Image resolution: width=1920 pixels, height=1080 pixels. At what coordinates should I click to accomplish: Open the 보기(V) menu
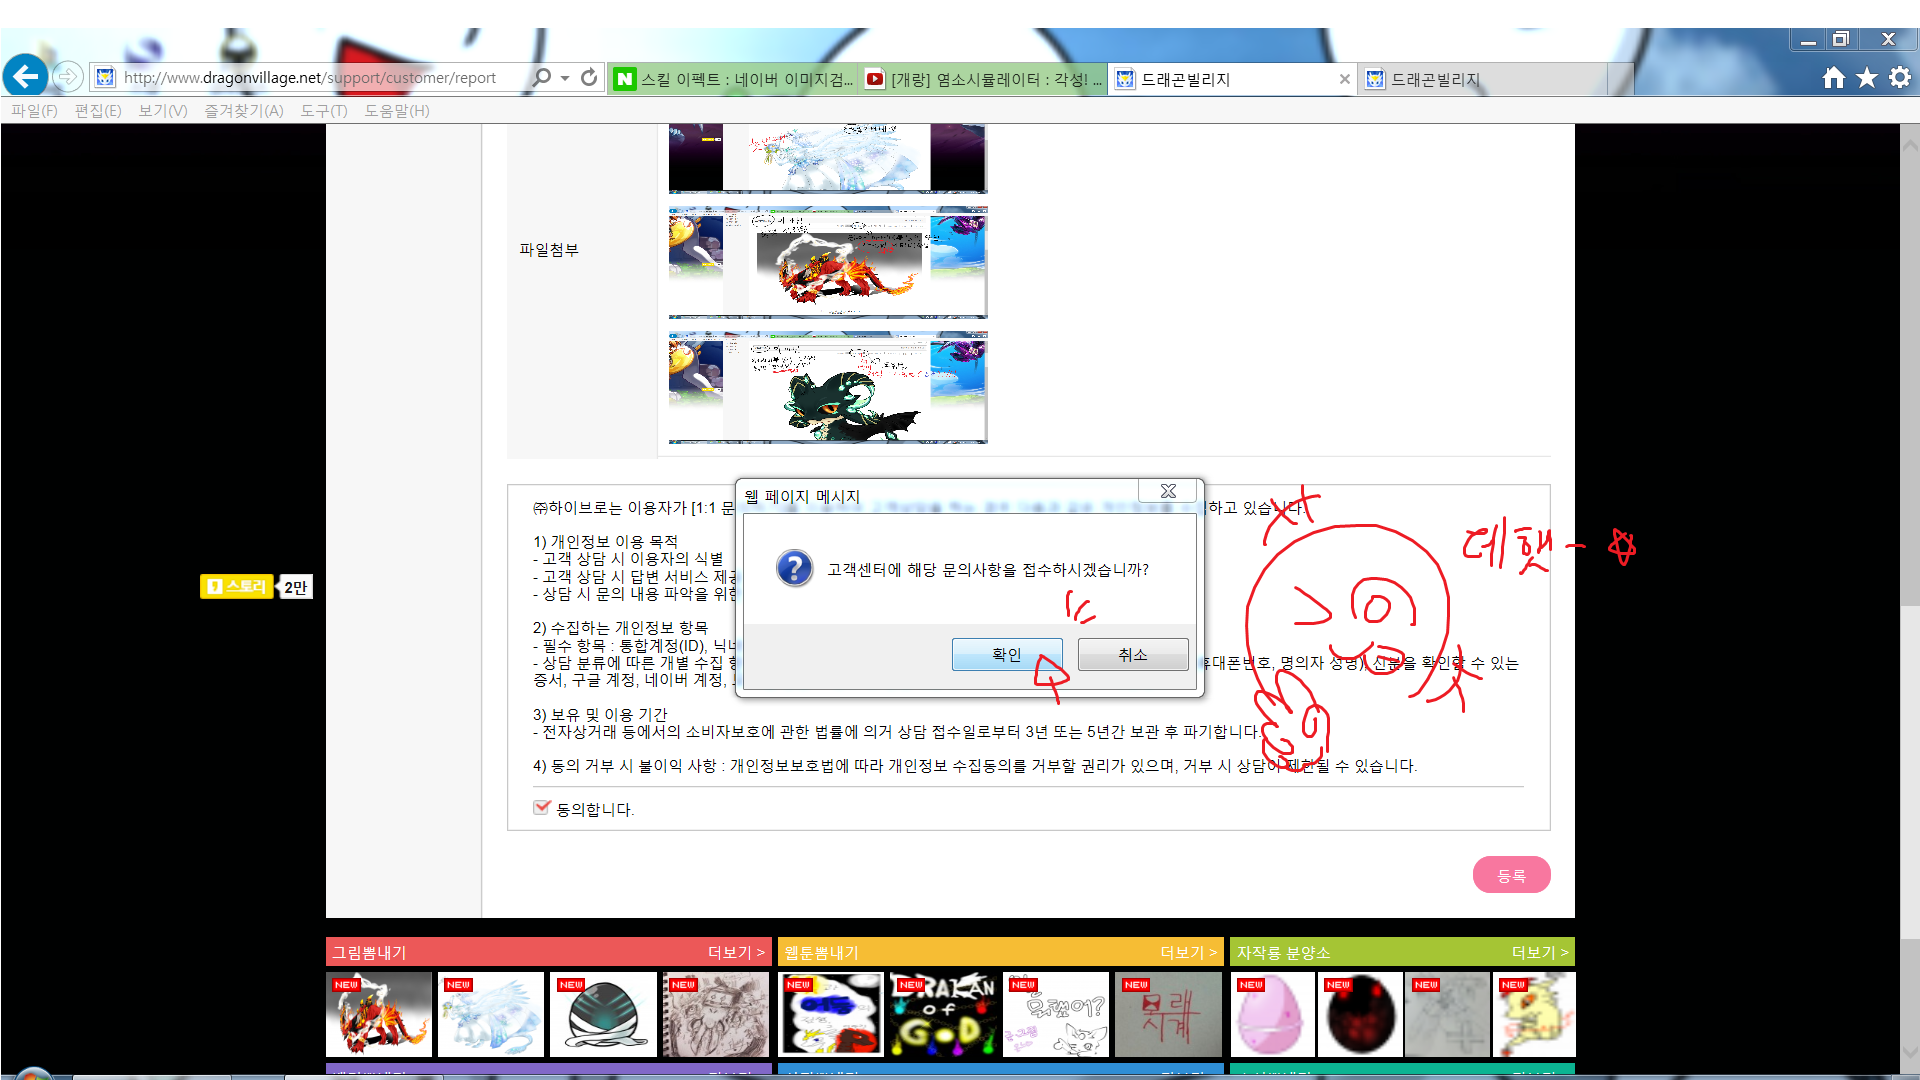(x=163, y=110)
